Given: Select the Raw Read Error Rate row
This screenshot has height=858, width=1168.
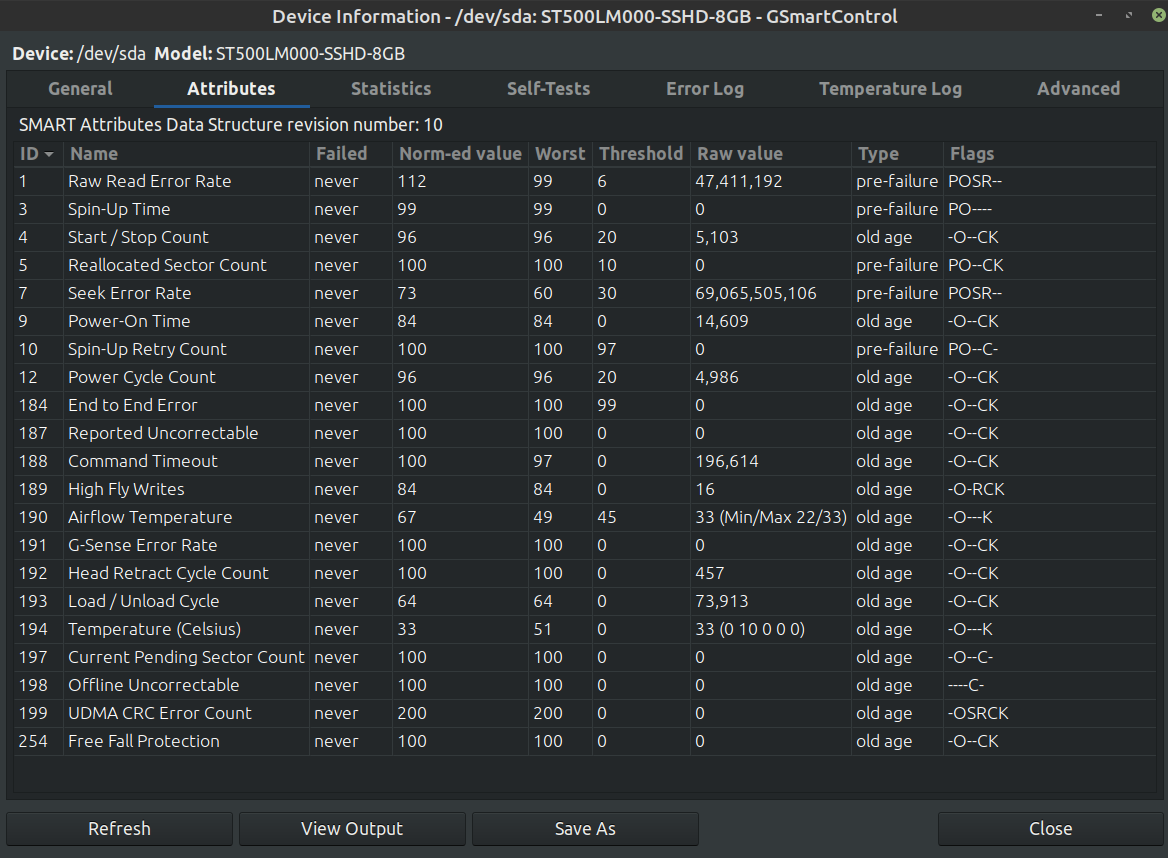Looking at the screenshot, I should 585,181.
